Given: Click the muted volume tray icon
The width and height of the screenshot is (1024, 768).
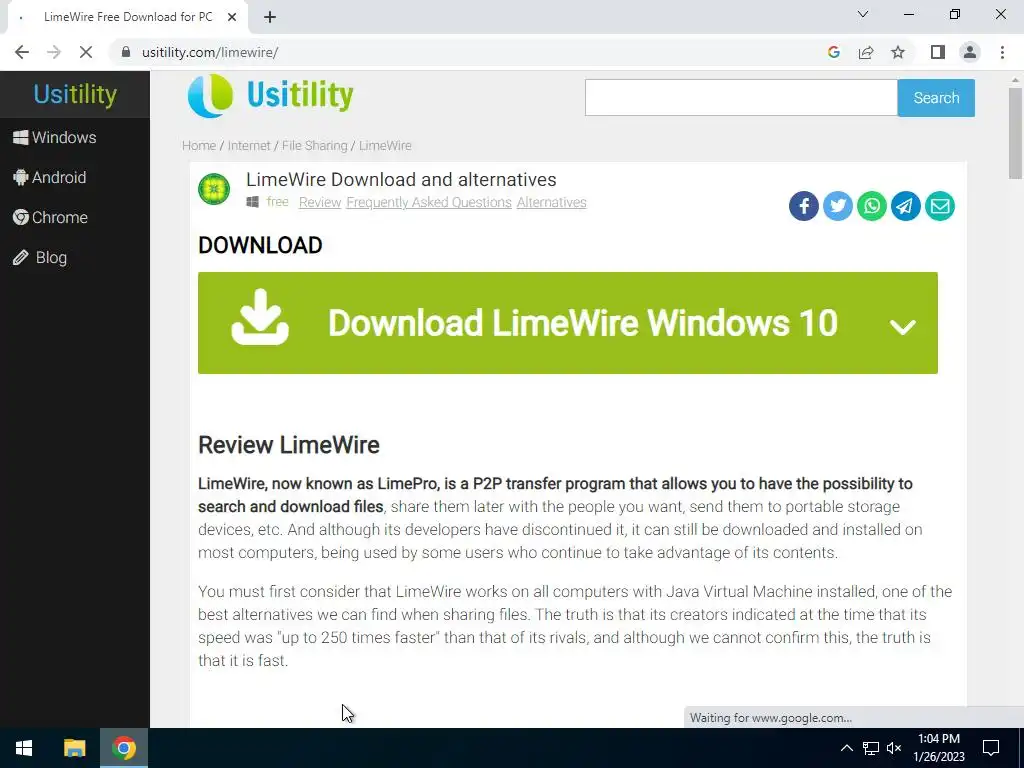Looking at the screenshot, I should (x=894, y=748).
